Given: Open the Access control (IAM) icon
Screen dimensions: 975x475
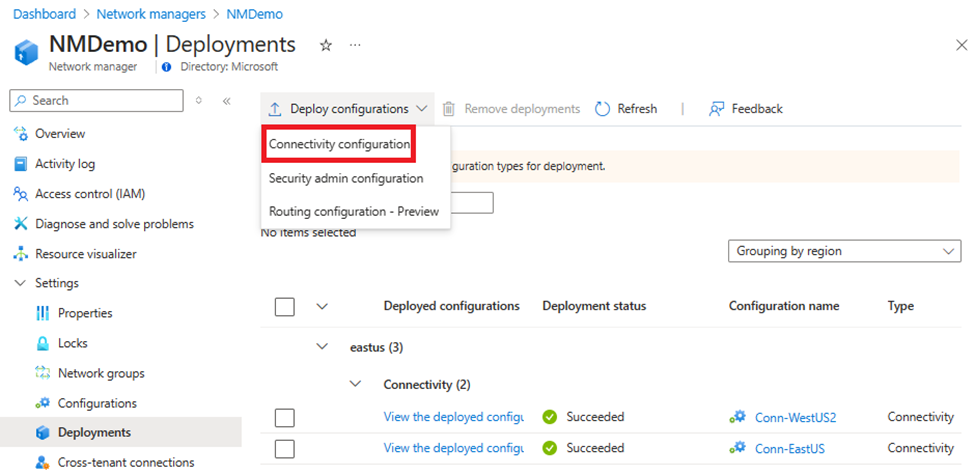Looking at the screenshot, I should 20,194.
